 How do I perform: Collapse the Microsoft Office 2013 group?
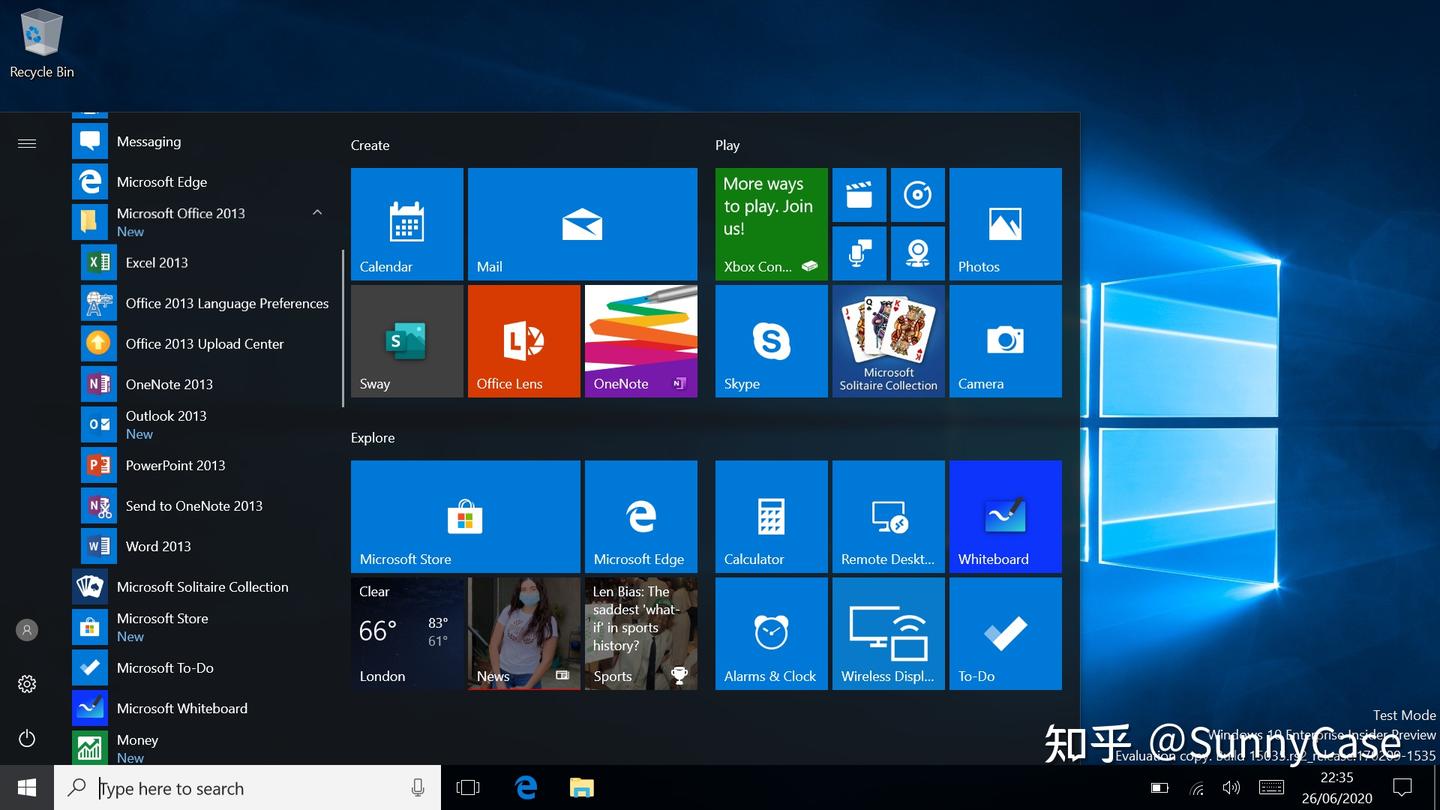click(317, 213)
